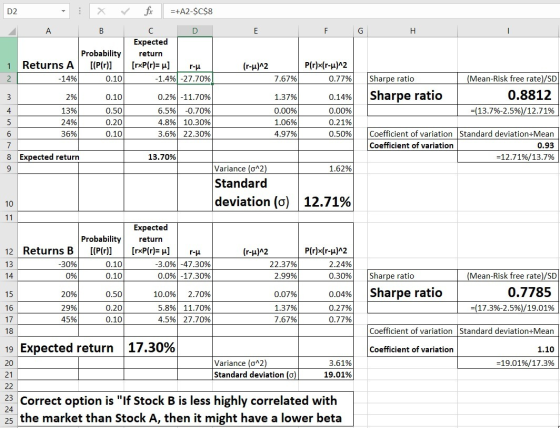The width and height of the screenshot is (560, 428).
Task: Click the cell '=19.01%/17.3%'
Action: [508, 363]
